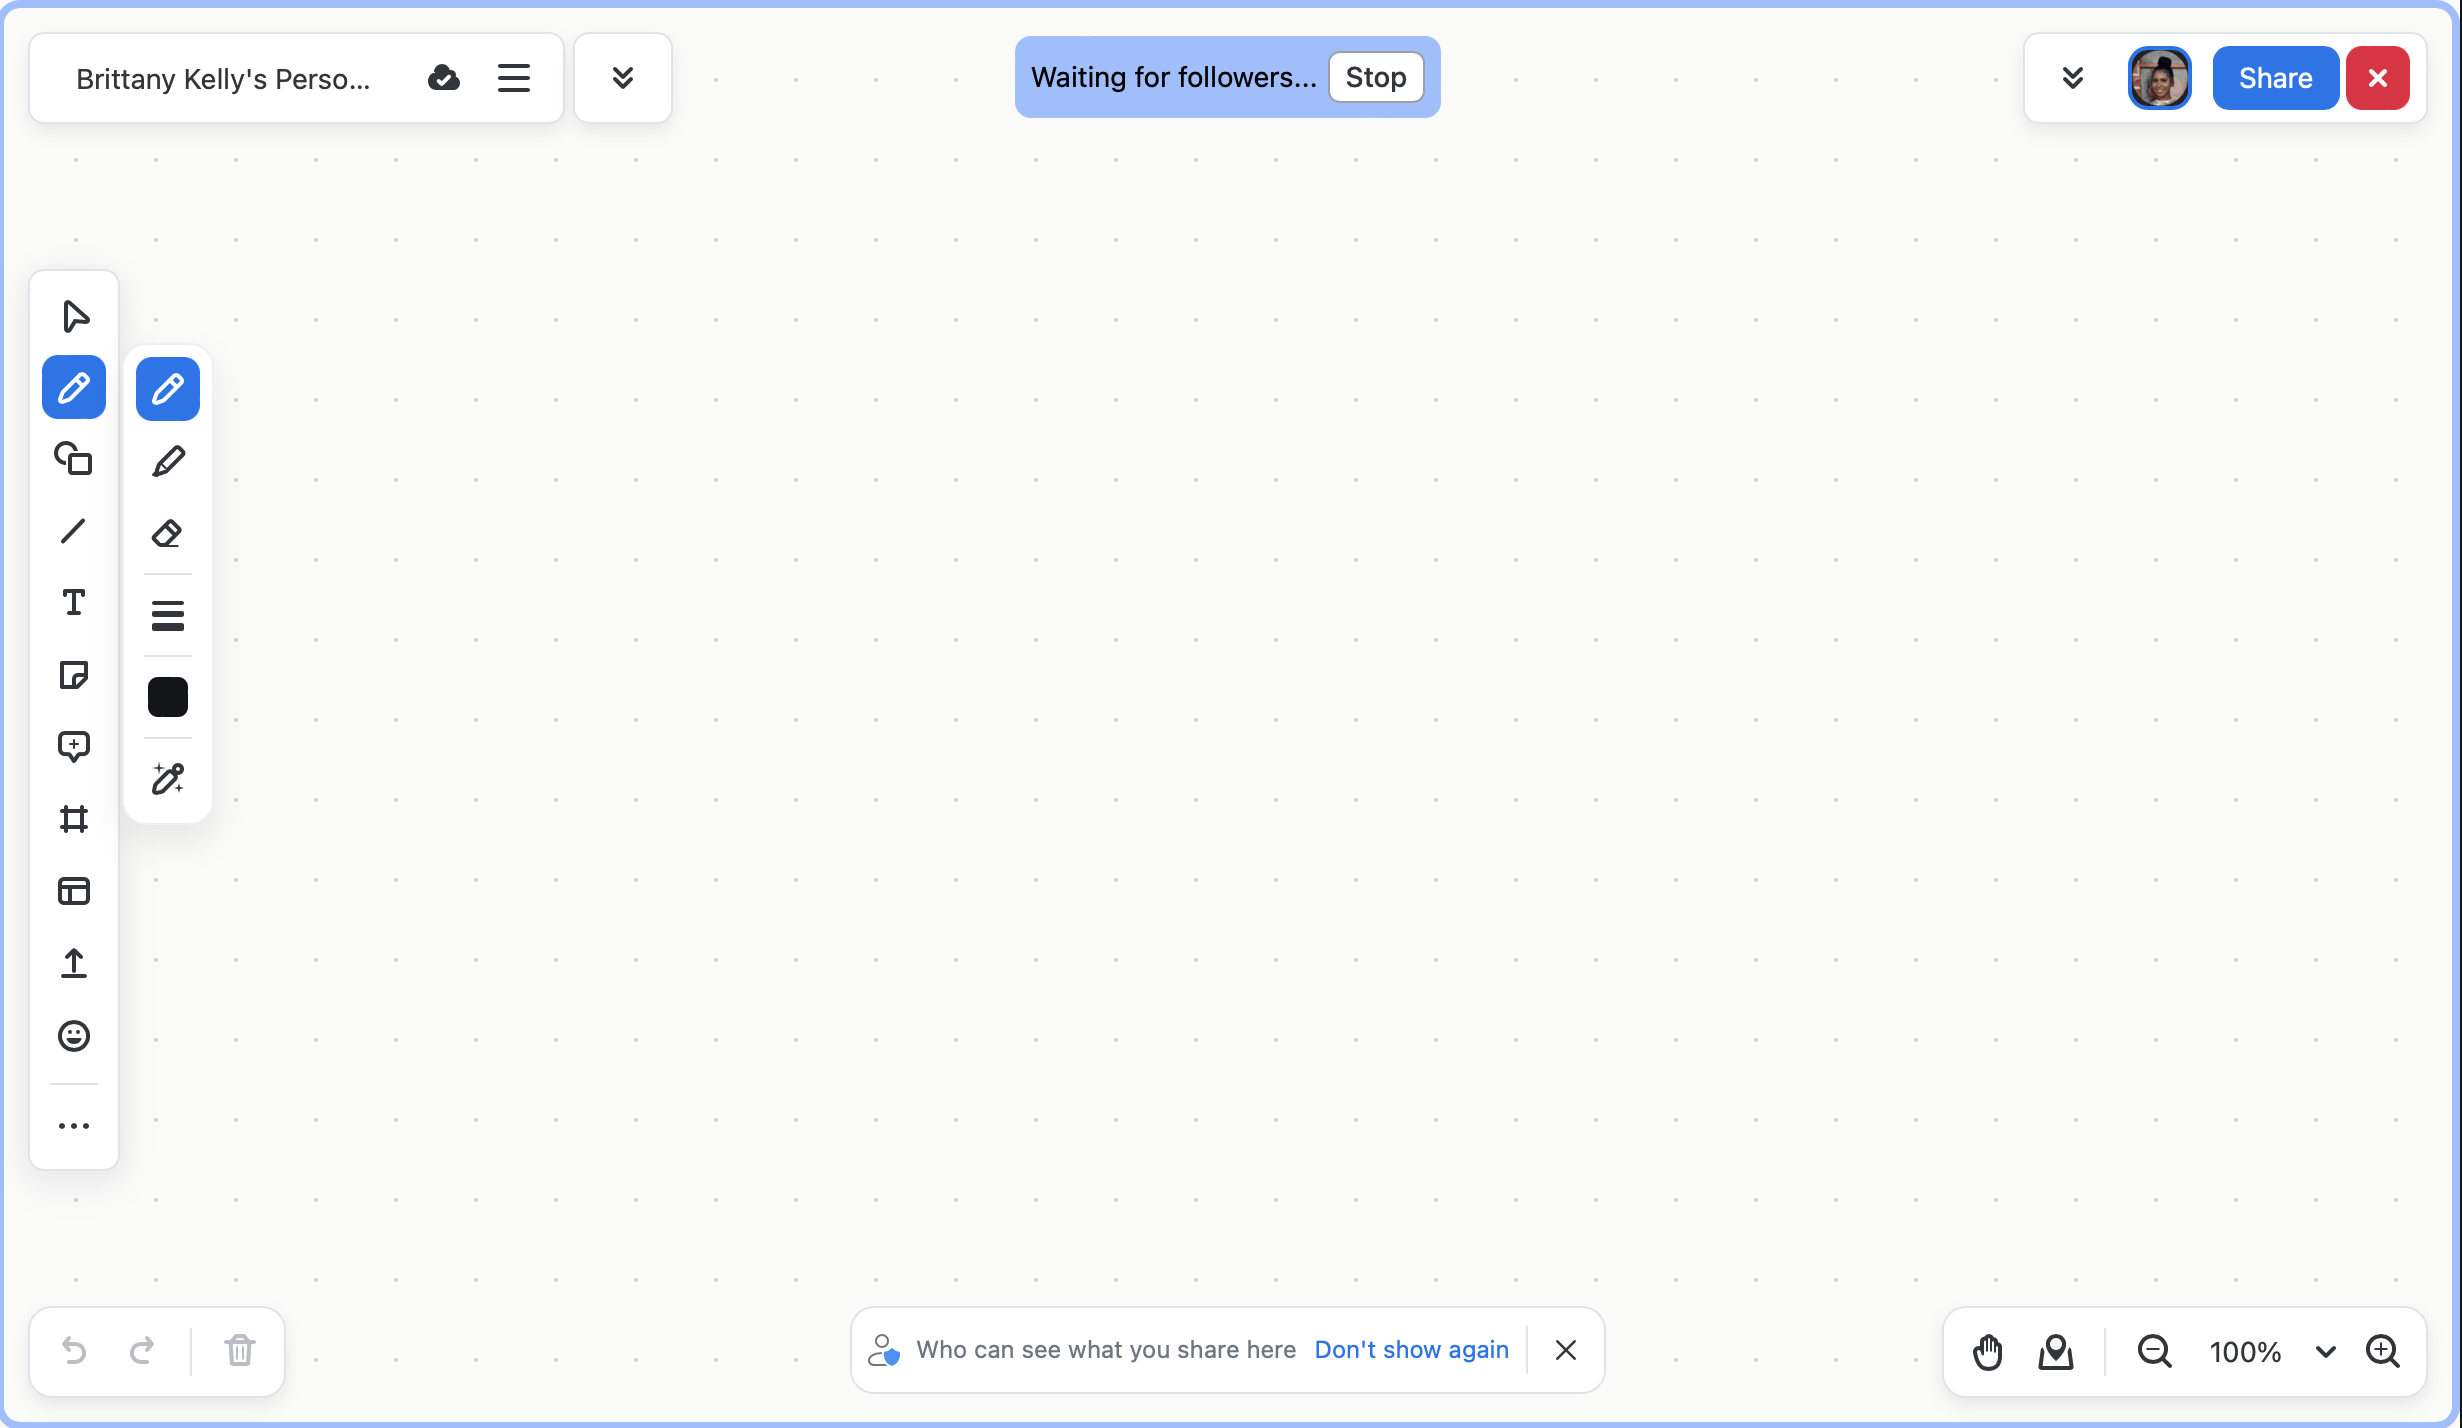Open the templates tool
This screenshot has width=2462, height=1428.
click(74, 891)
